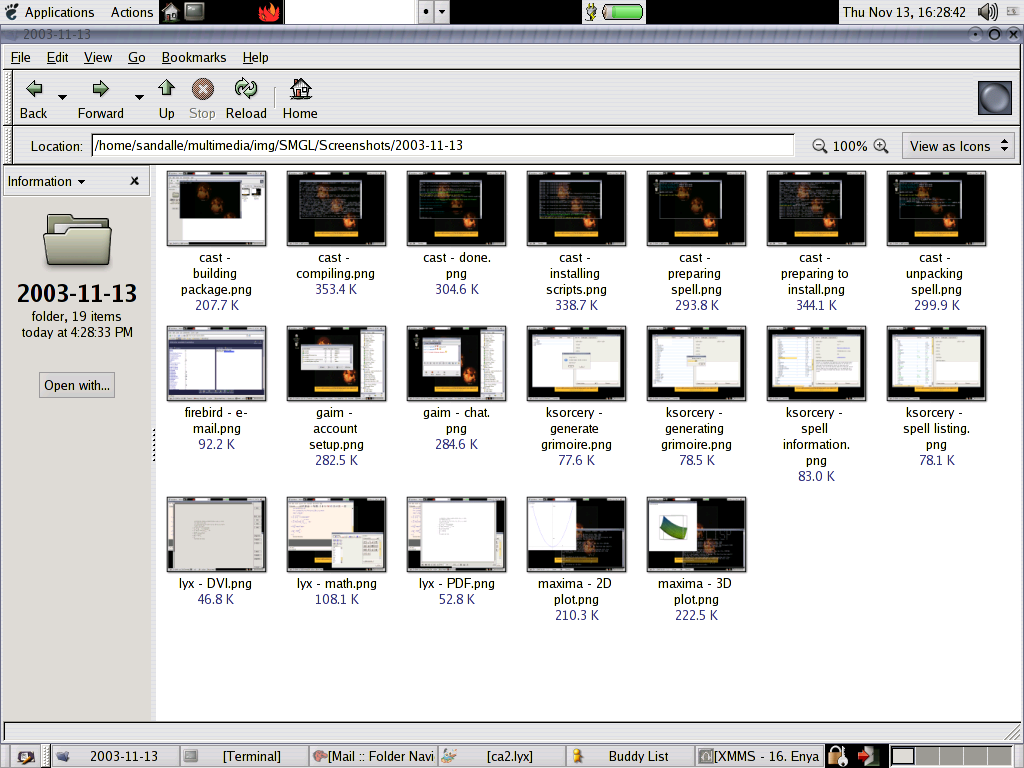Select the maxima - 3D plot.png thumbnail

[695, 533]
